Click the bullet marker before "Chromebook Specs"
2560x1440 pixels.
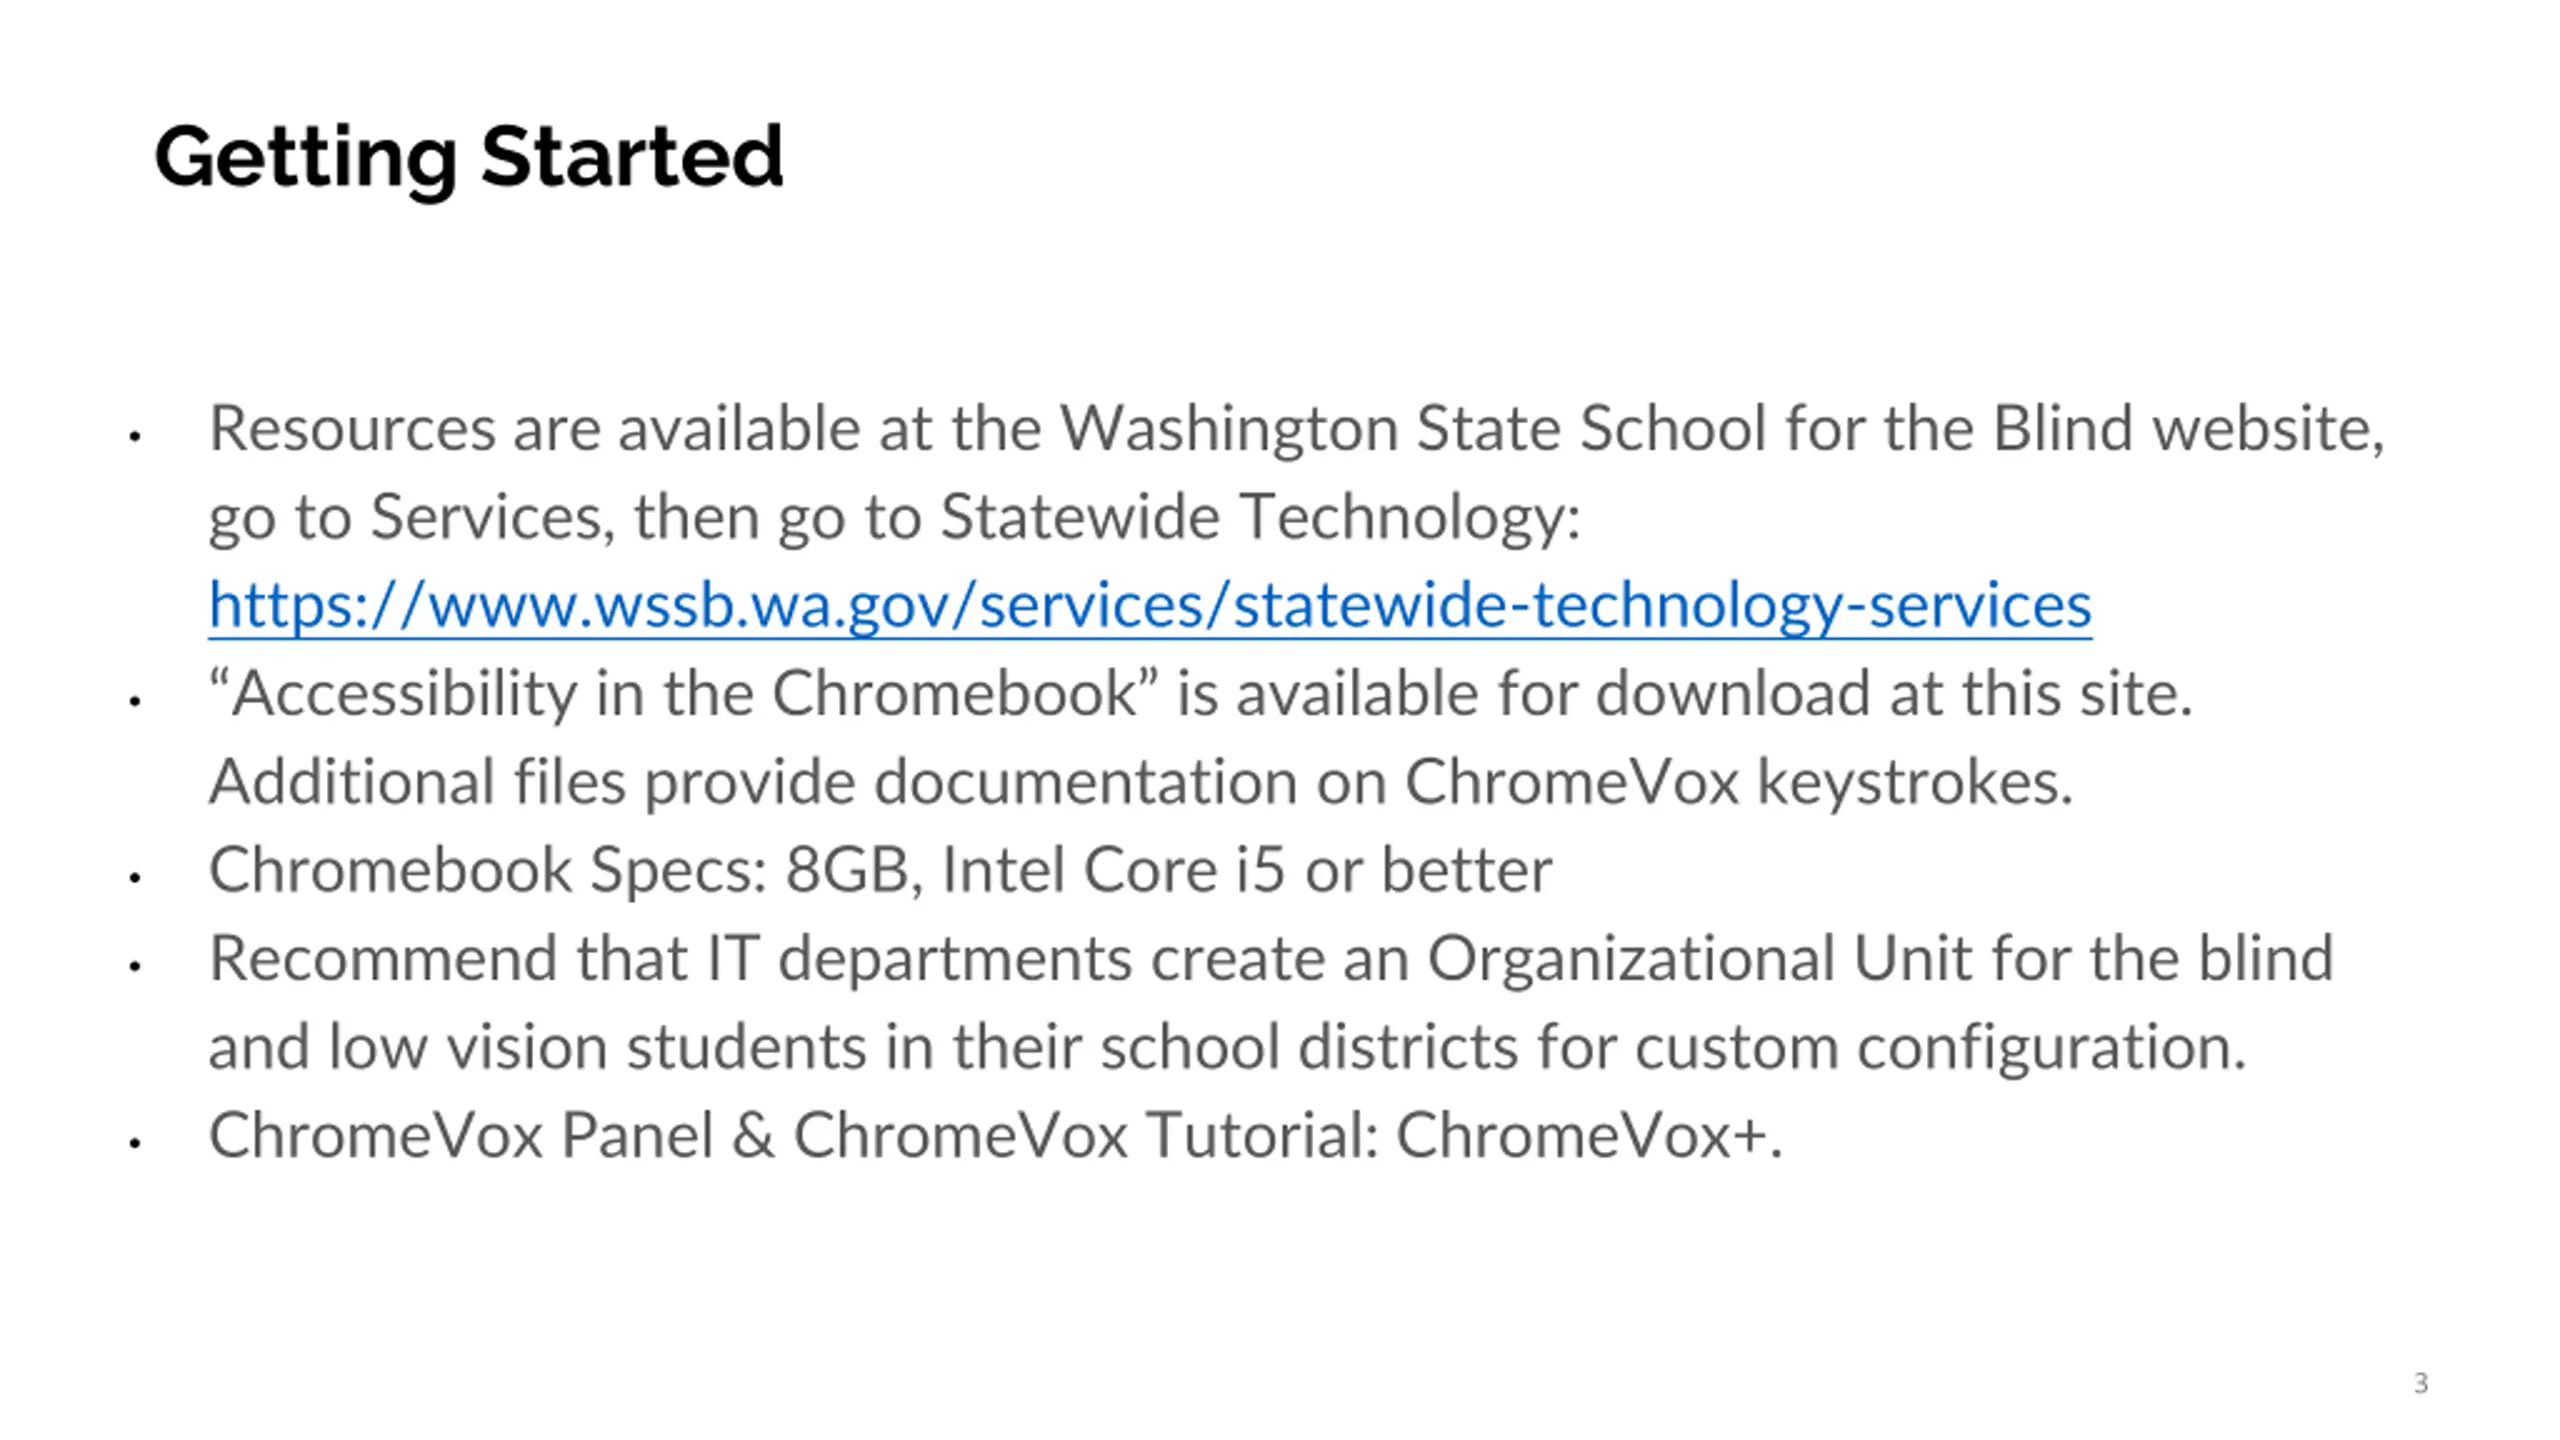tap(135, 877)
